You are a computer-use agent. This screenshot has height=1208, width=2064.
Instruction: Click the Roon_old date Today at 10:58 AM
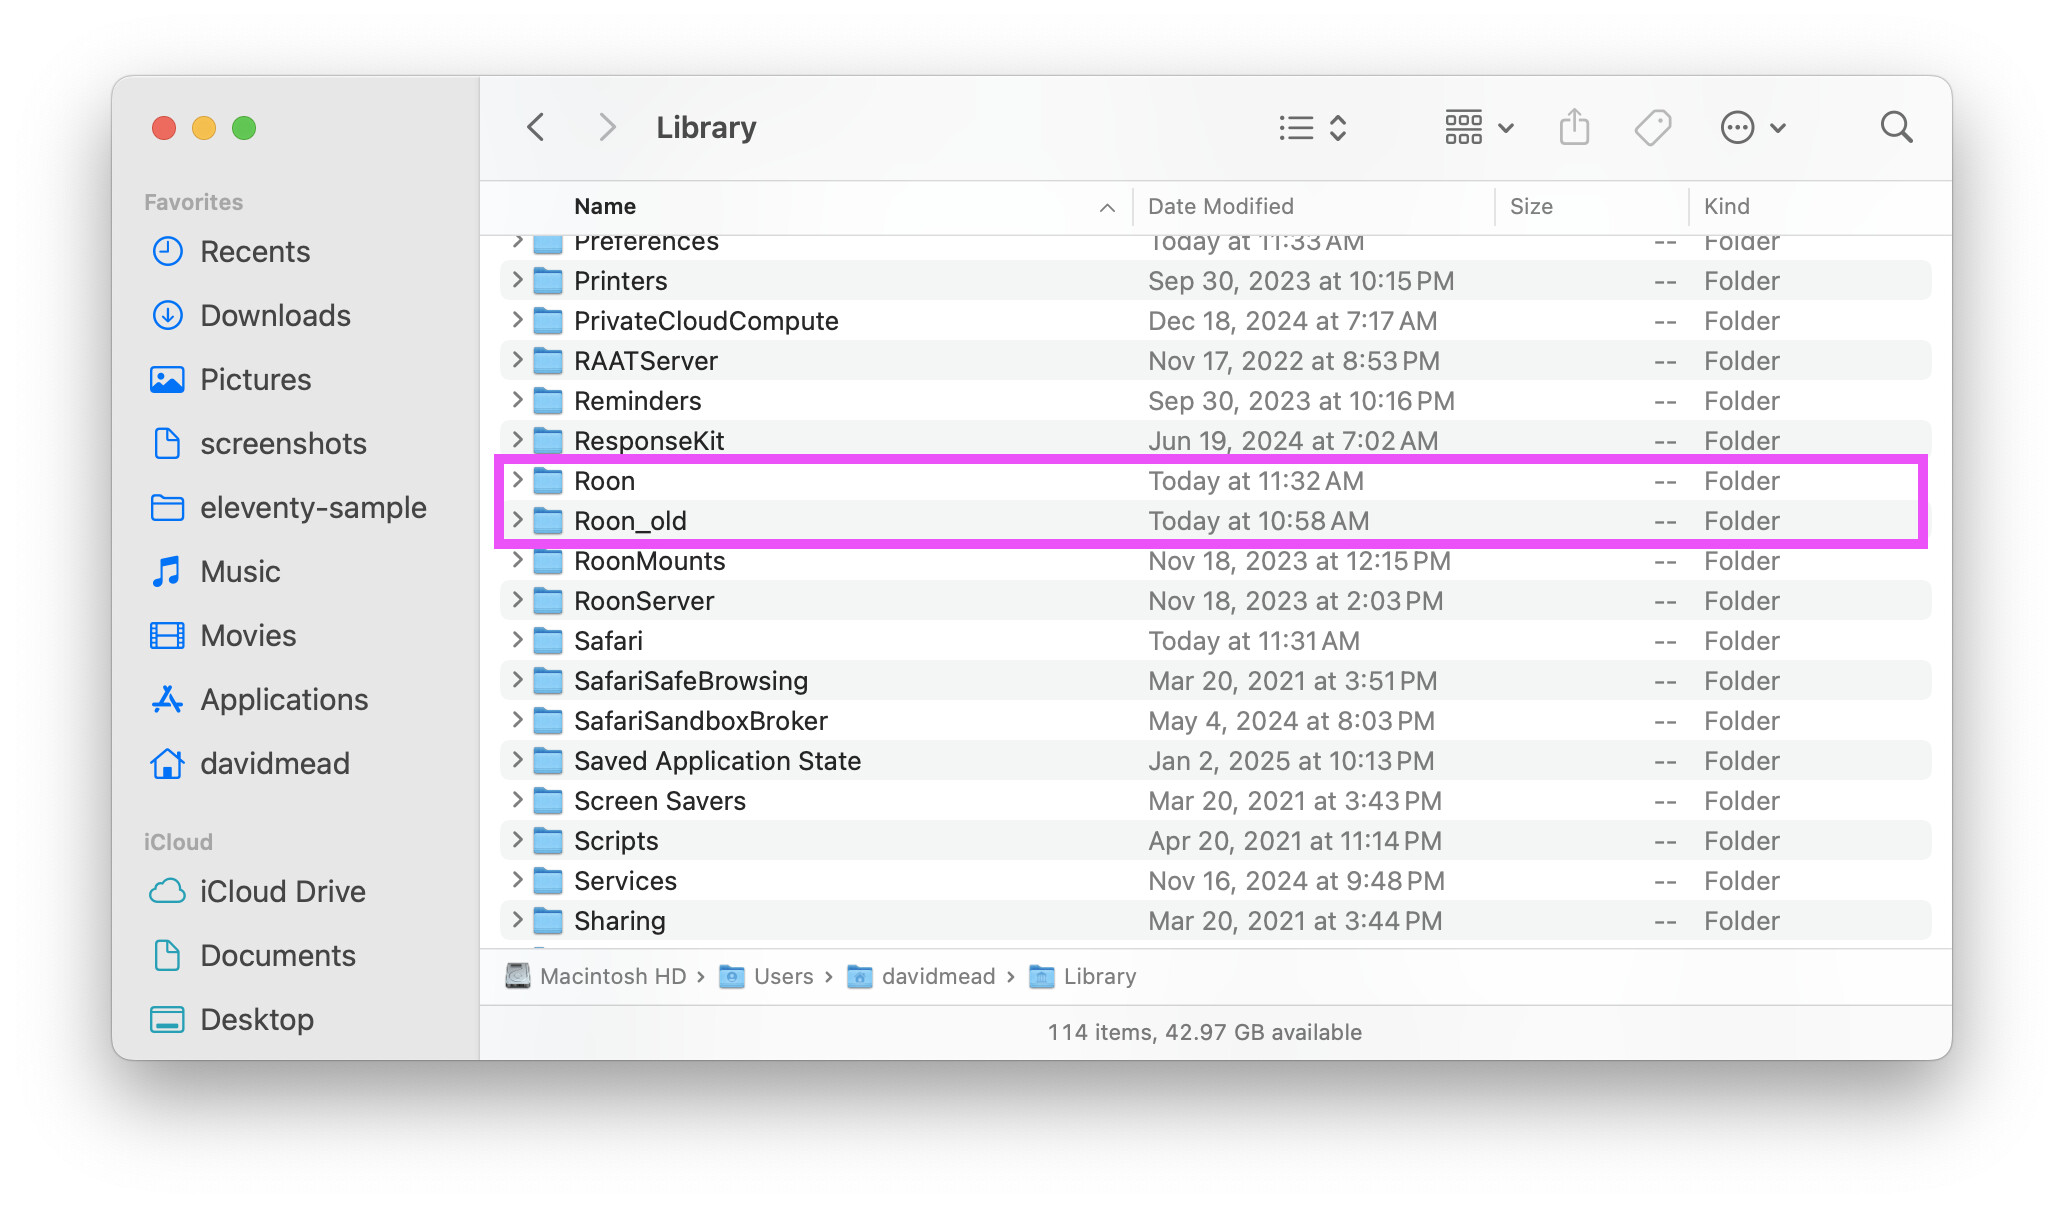(1258, 521)
